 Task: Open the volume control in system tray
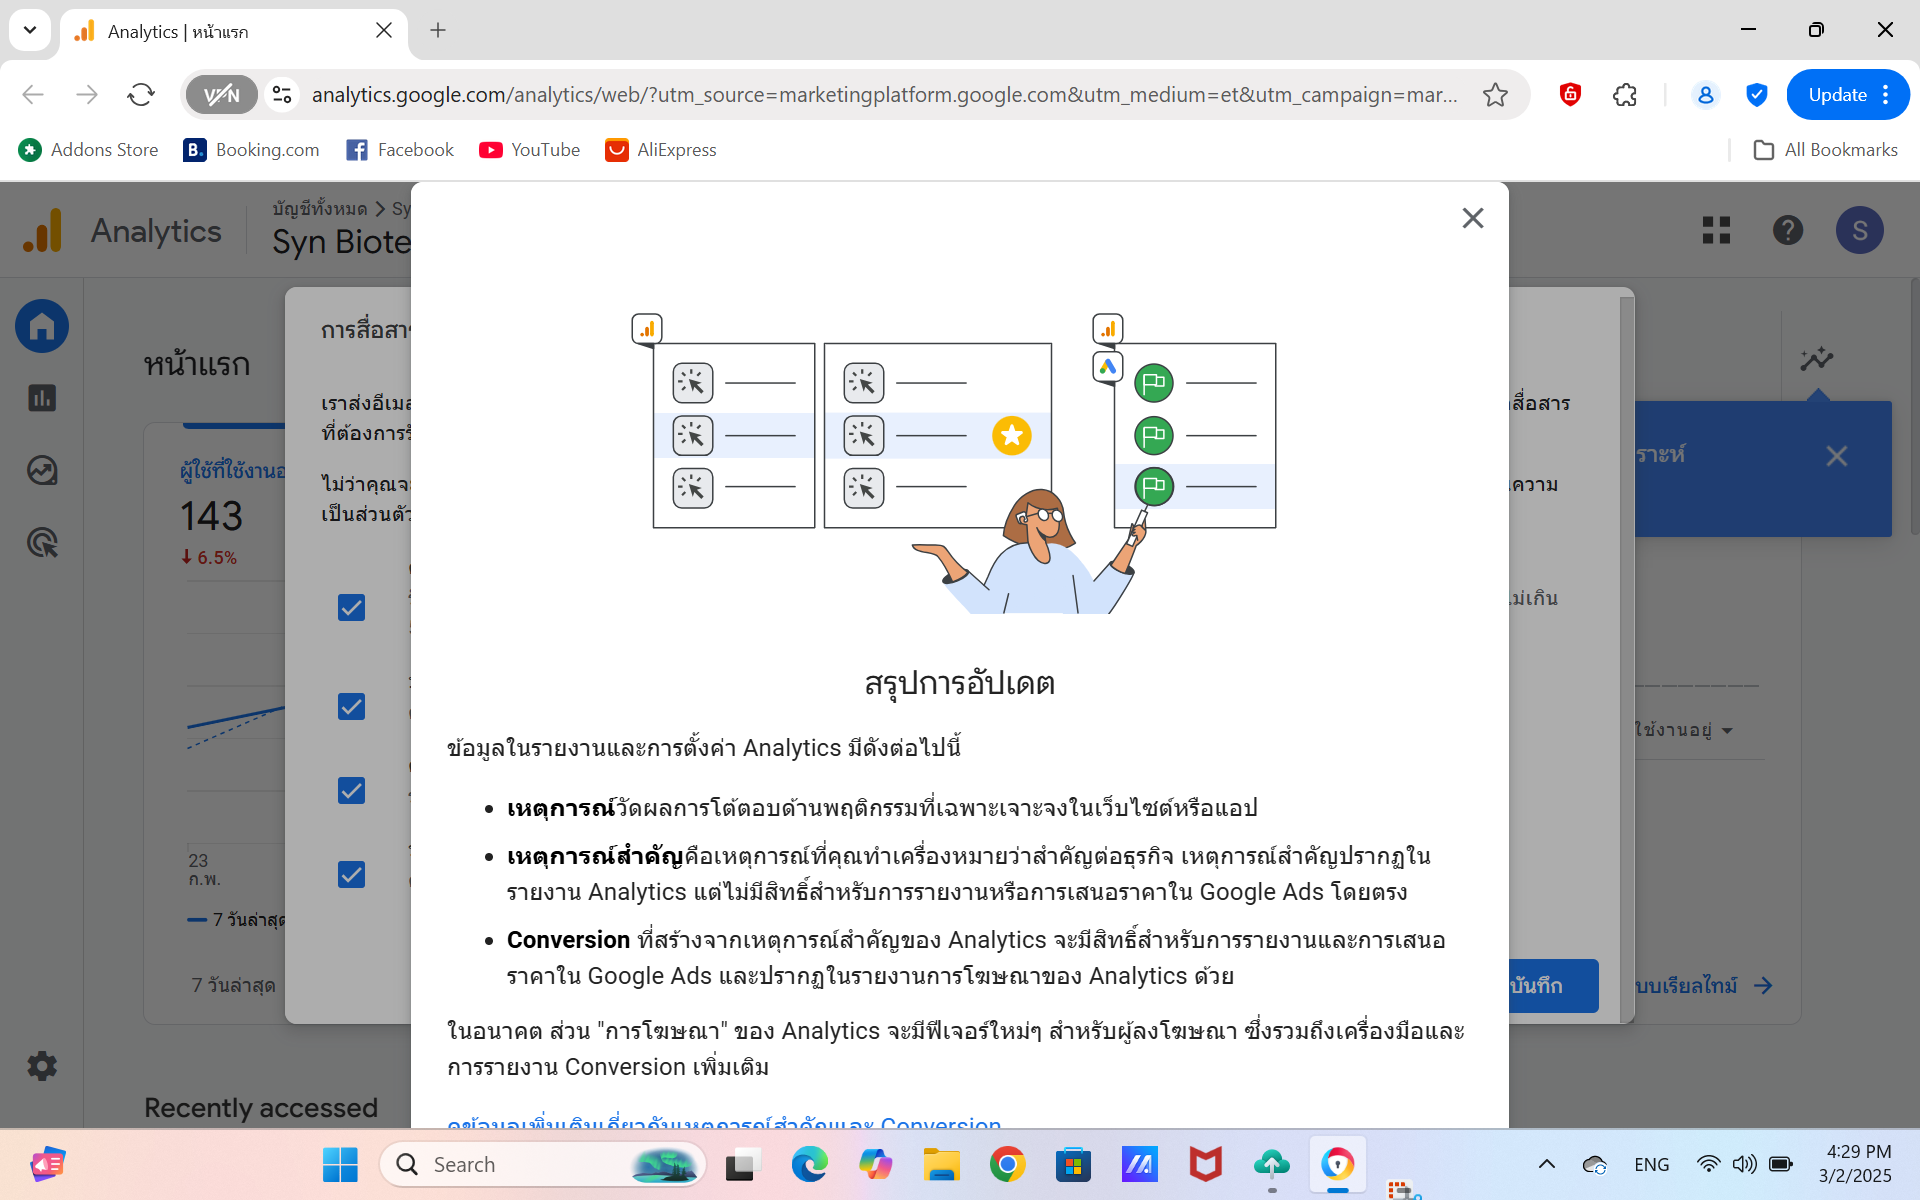[1745, 1164]
